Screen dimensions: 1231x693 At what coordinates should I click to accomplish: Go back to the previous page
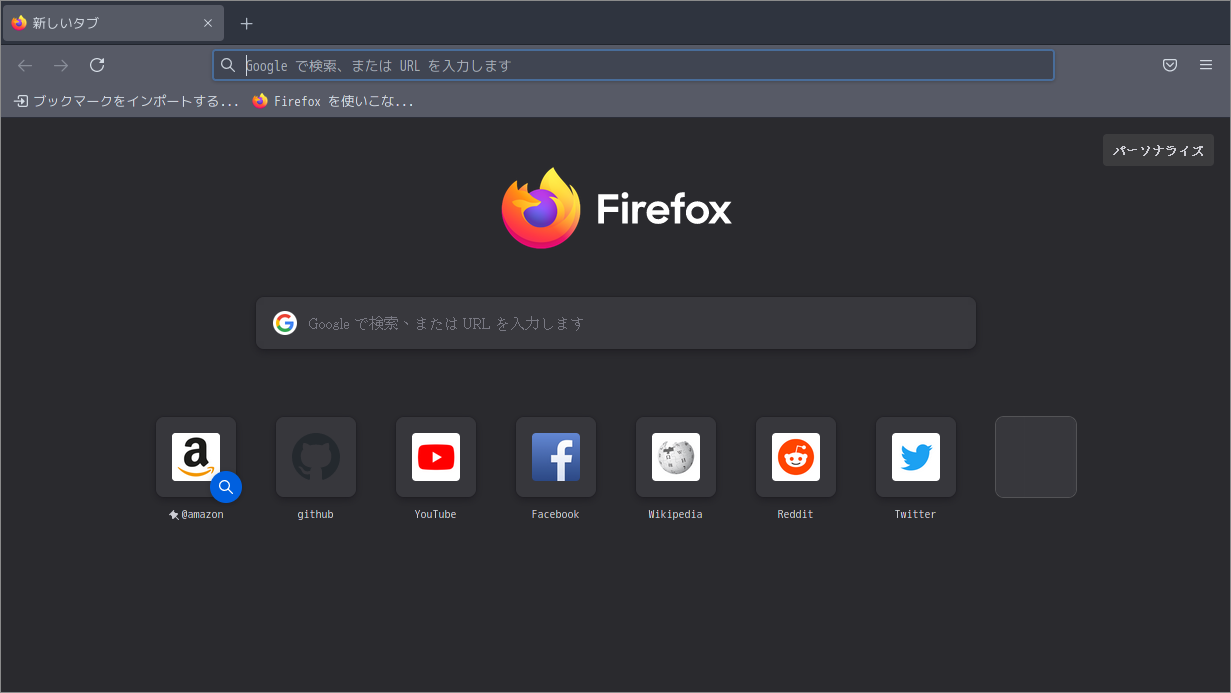(x=25, y=65)
